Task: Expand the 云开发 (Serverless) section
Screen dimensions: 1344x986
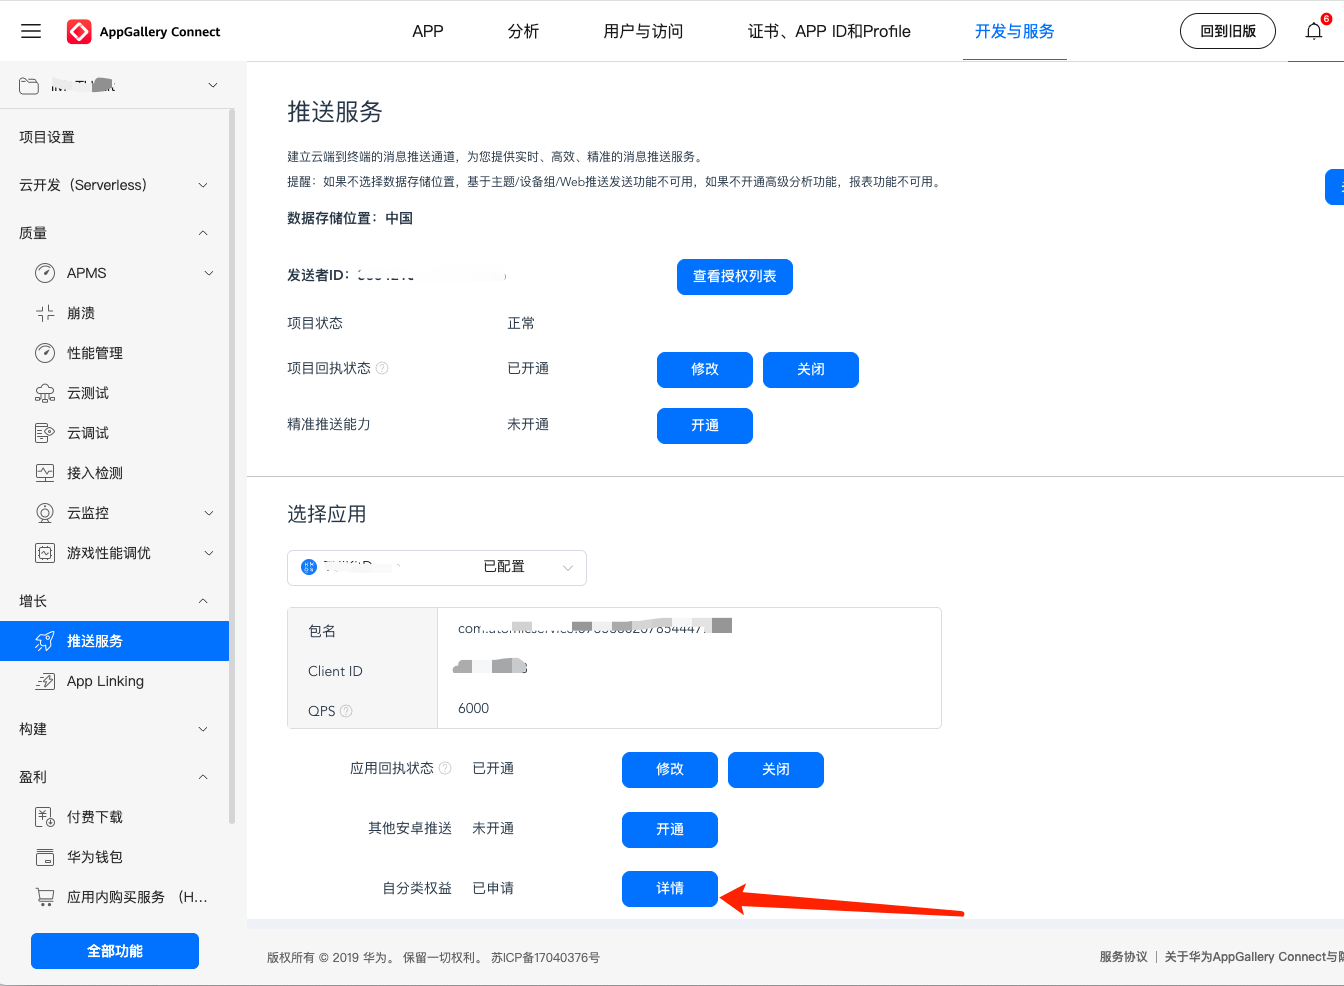Action: tap(203, 185)
